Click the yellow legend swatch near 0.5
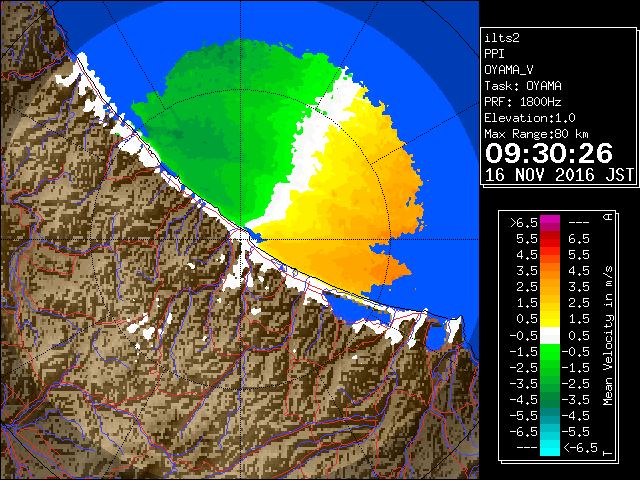Viewport: 640px width, 480px height. tap(550, 319)
